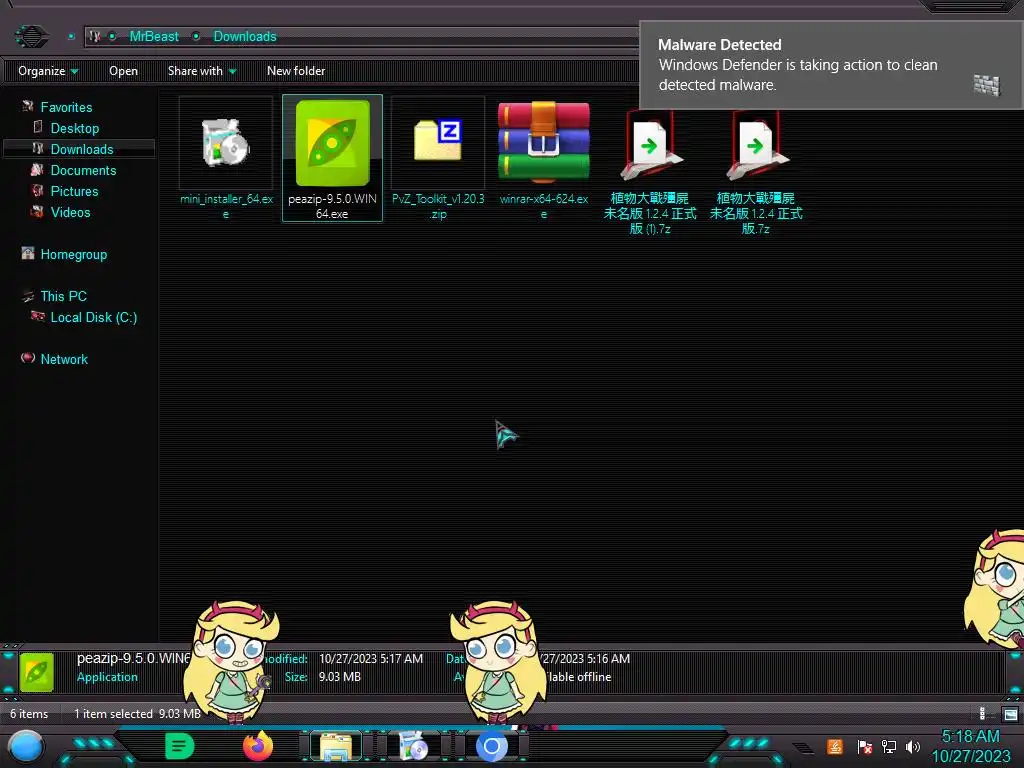Open Homegroup in the sidebar
Viewport: 1024px width, 768px height.
click(73, 255)
